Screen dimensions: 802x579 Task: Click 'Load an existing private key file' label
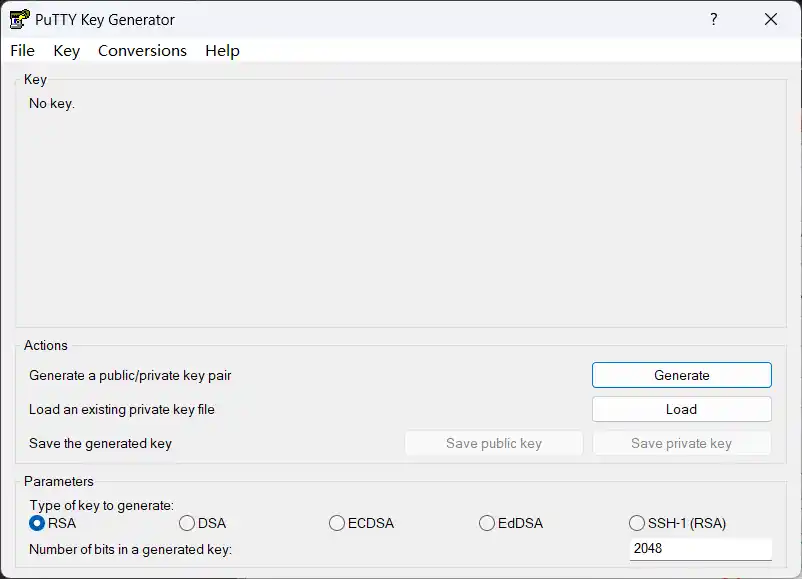point(122,410)
